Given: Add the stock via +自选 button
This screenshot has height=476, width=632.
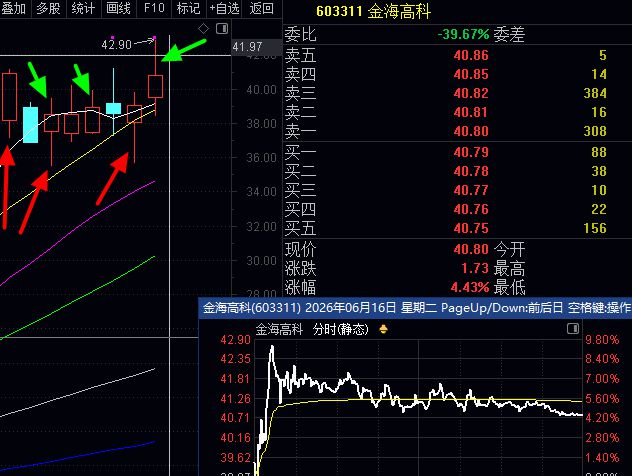Looking at the screenshot, I should pos(224,8).
